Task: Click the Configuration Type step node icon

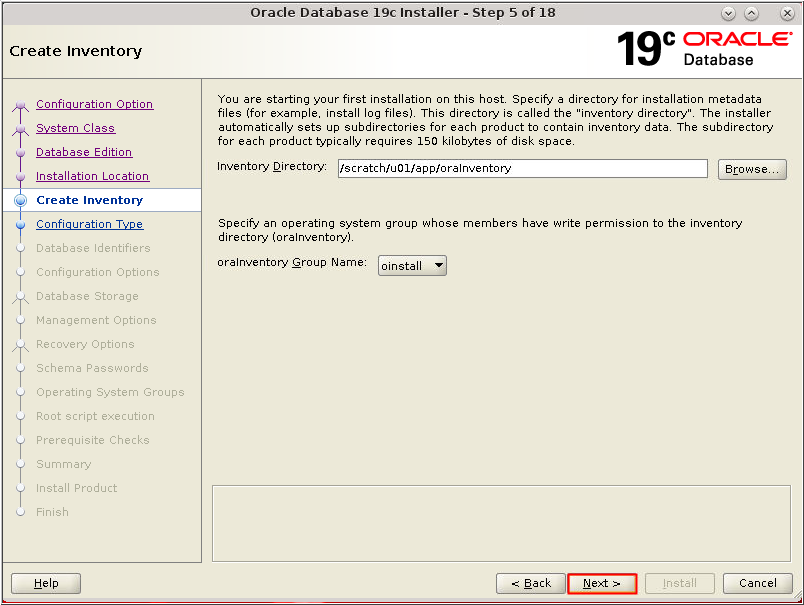Action: (x=22, y=224)
